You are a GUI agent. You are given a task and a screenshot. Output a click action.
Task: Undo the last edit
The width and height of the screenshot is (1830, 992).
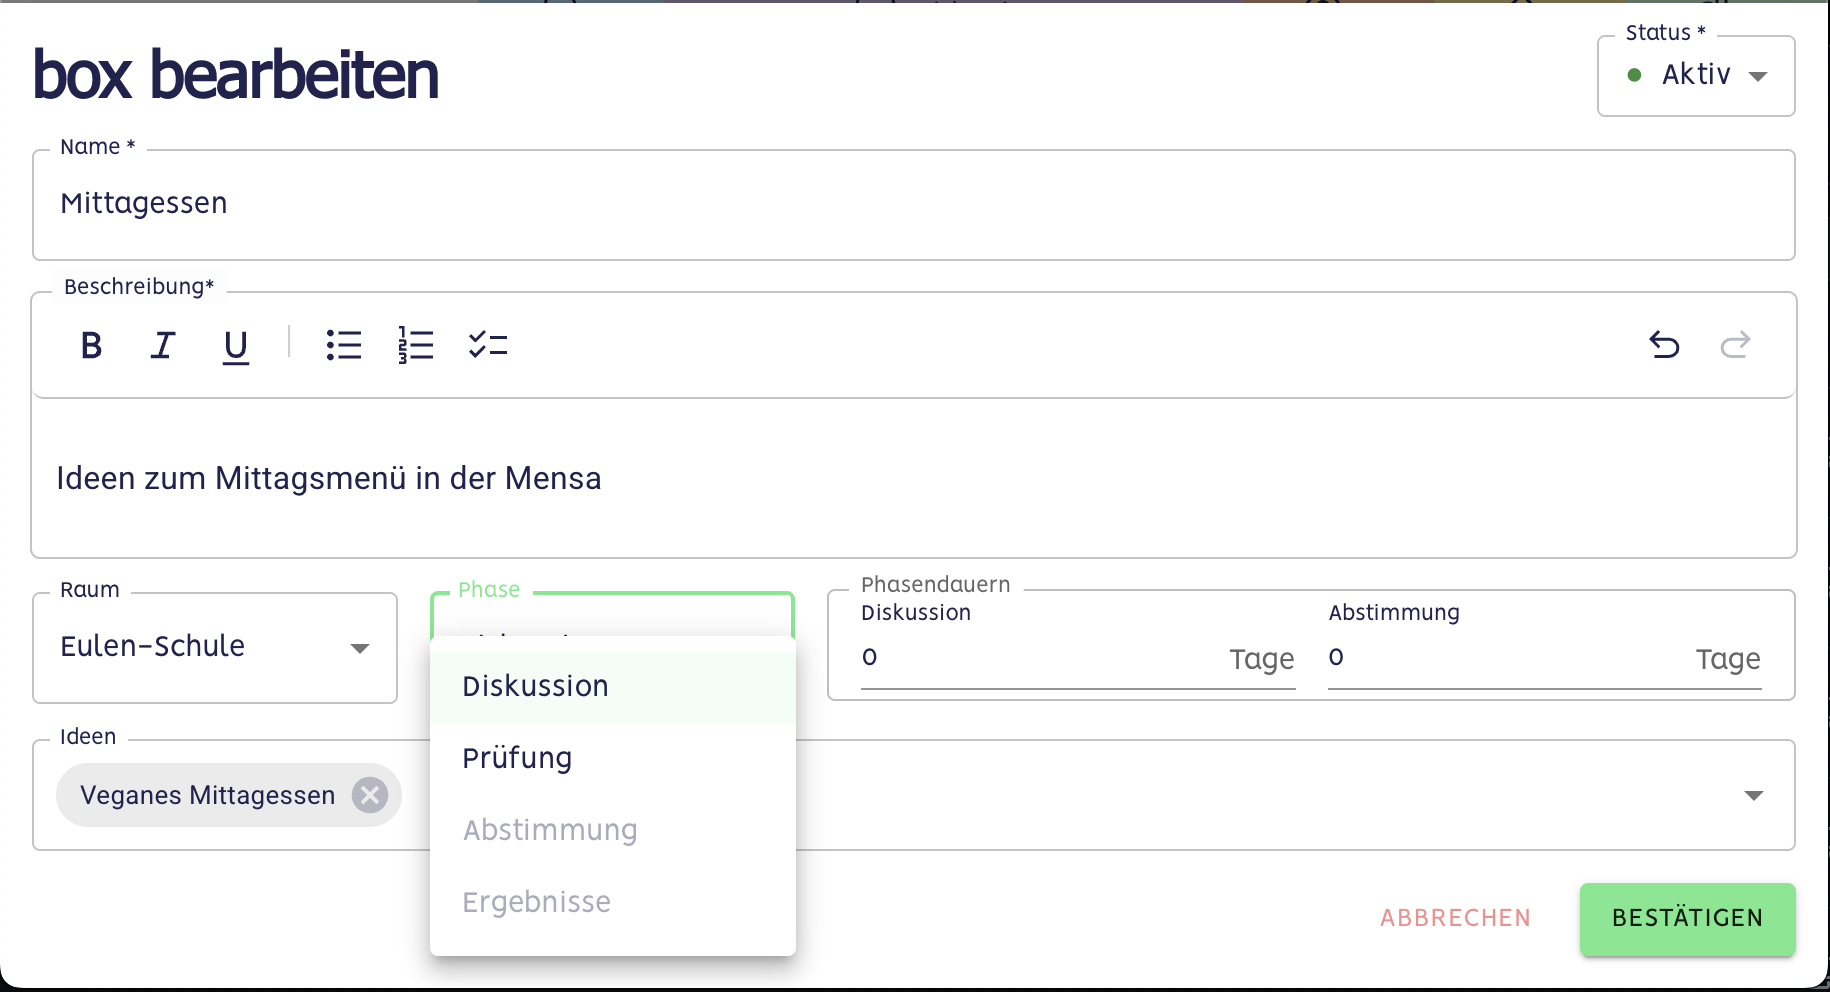pyautogui.click(x=1664, y=345)
